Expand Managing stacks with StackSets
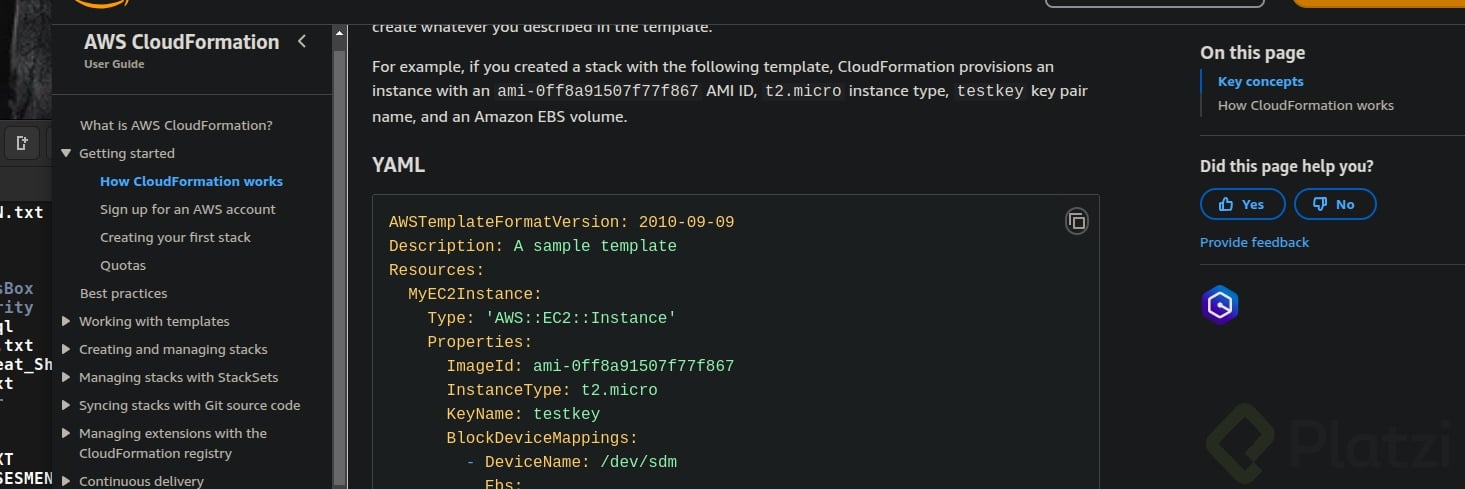1465x489 pixels. point(67,378)
